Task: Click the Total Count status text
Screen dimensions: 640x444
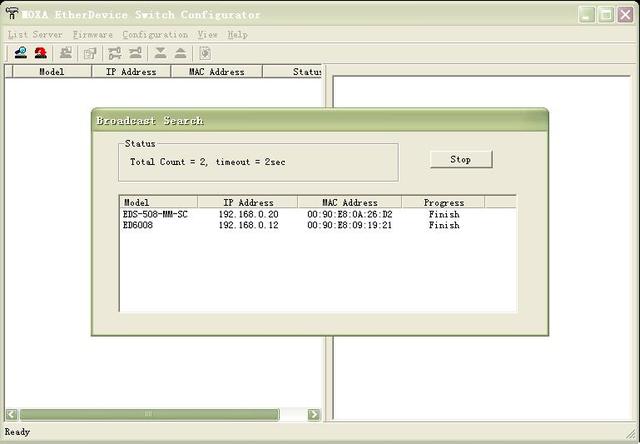Action: 207,162
